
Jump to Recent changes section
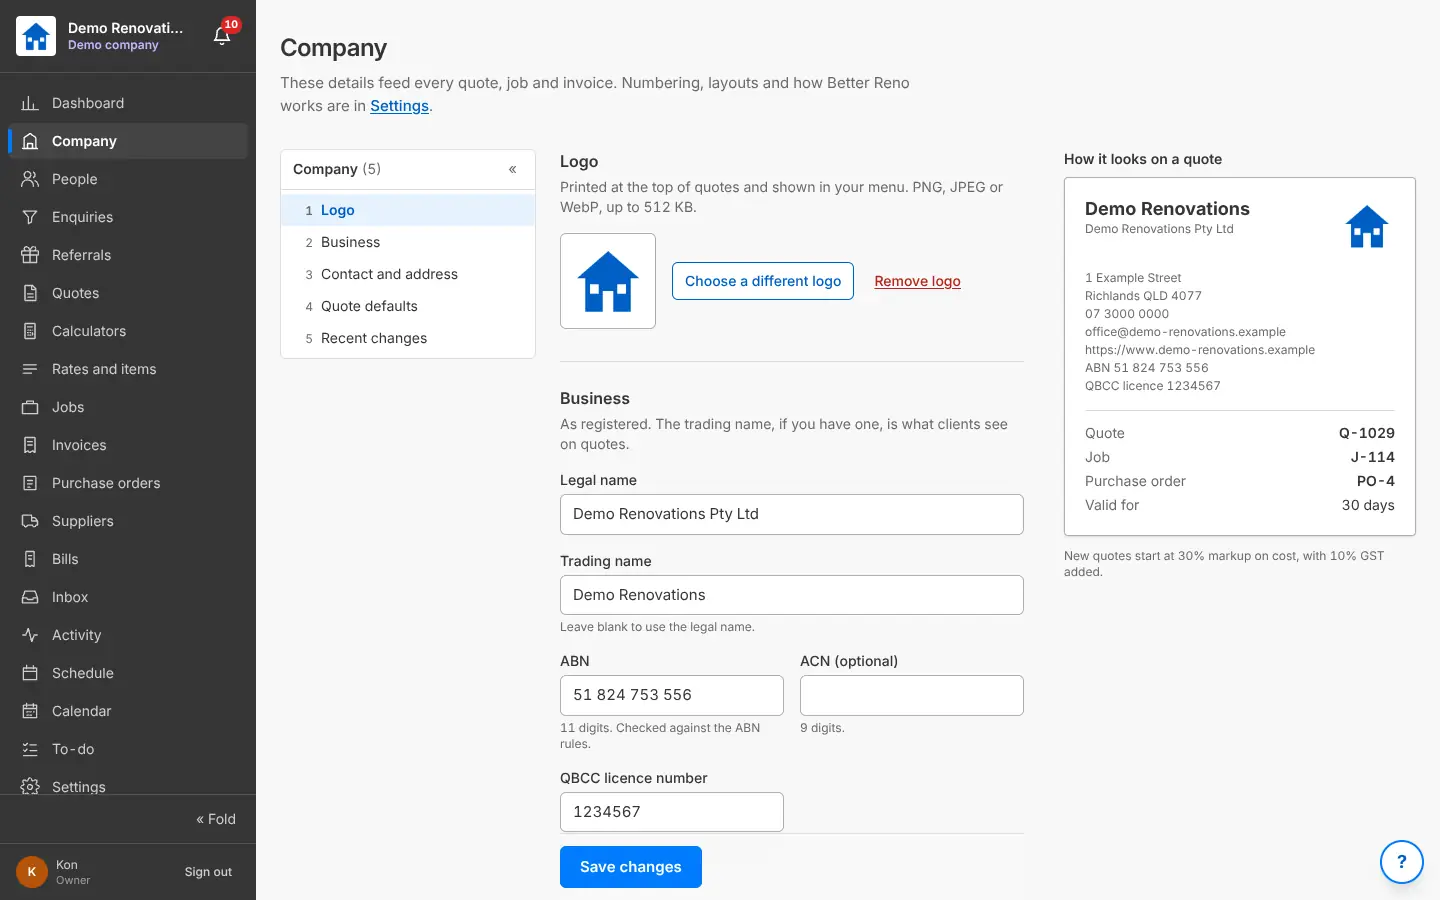[408, 338]
